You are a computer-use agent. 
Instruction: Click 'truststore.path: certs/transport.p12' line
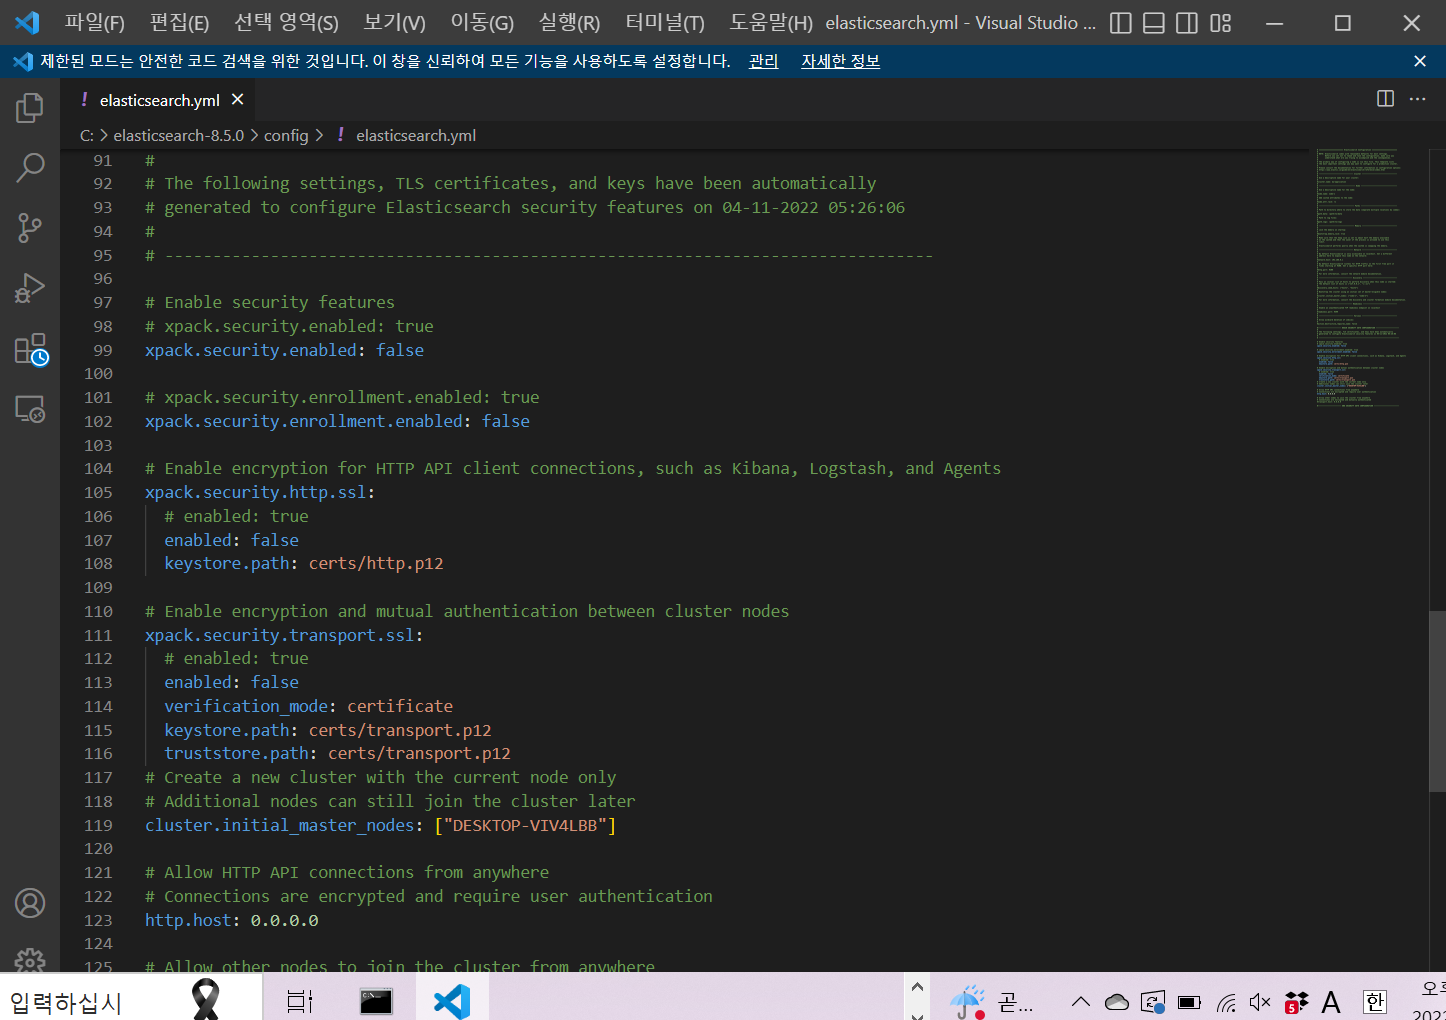click(337, 753)
